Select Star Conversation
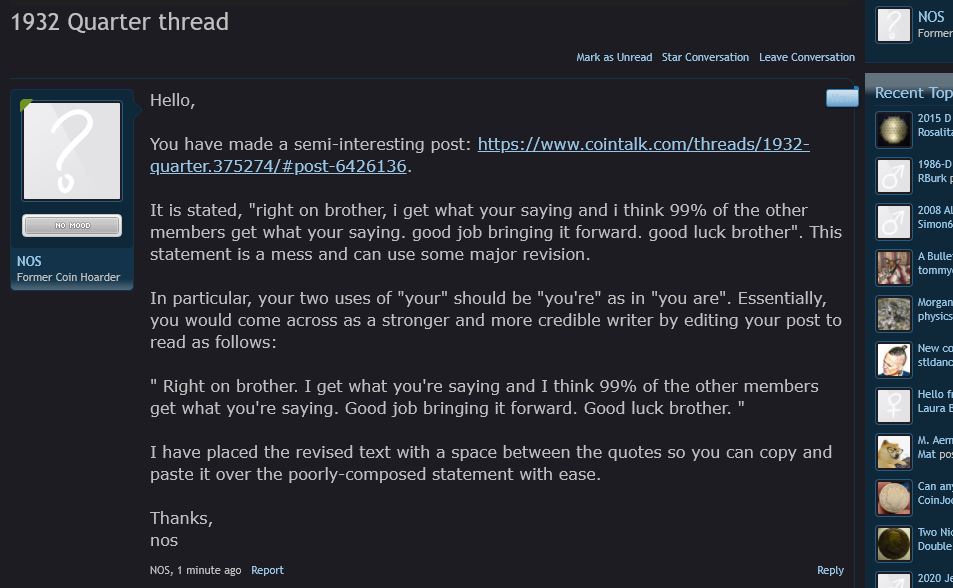 [x=705, y=57]
